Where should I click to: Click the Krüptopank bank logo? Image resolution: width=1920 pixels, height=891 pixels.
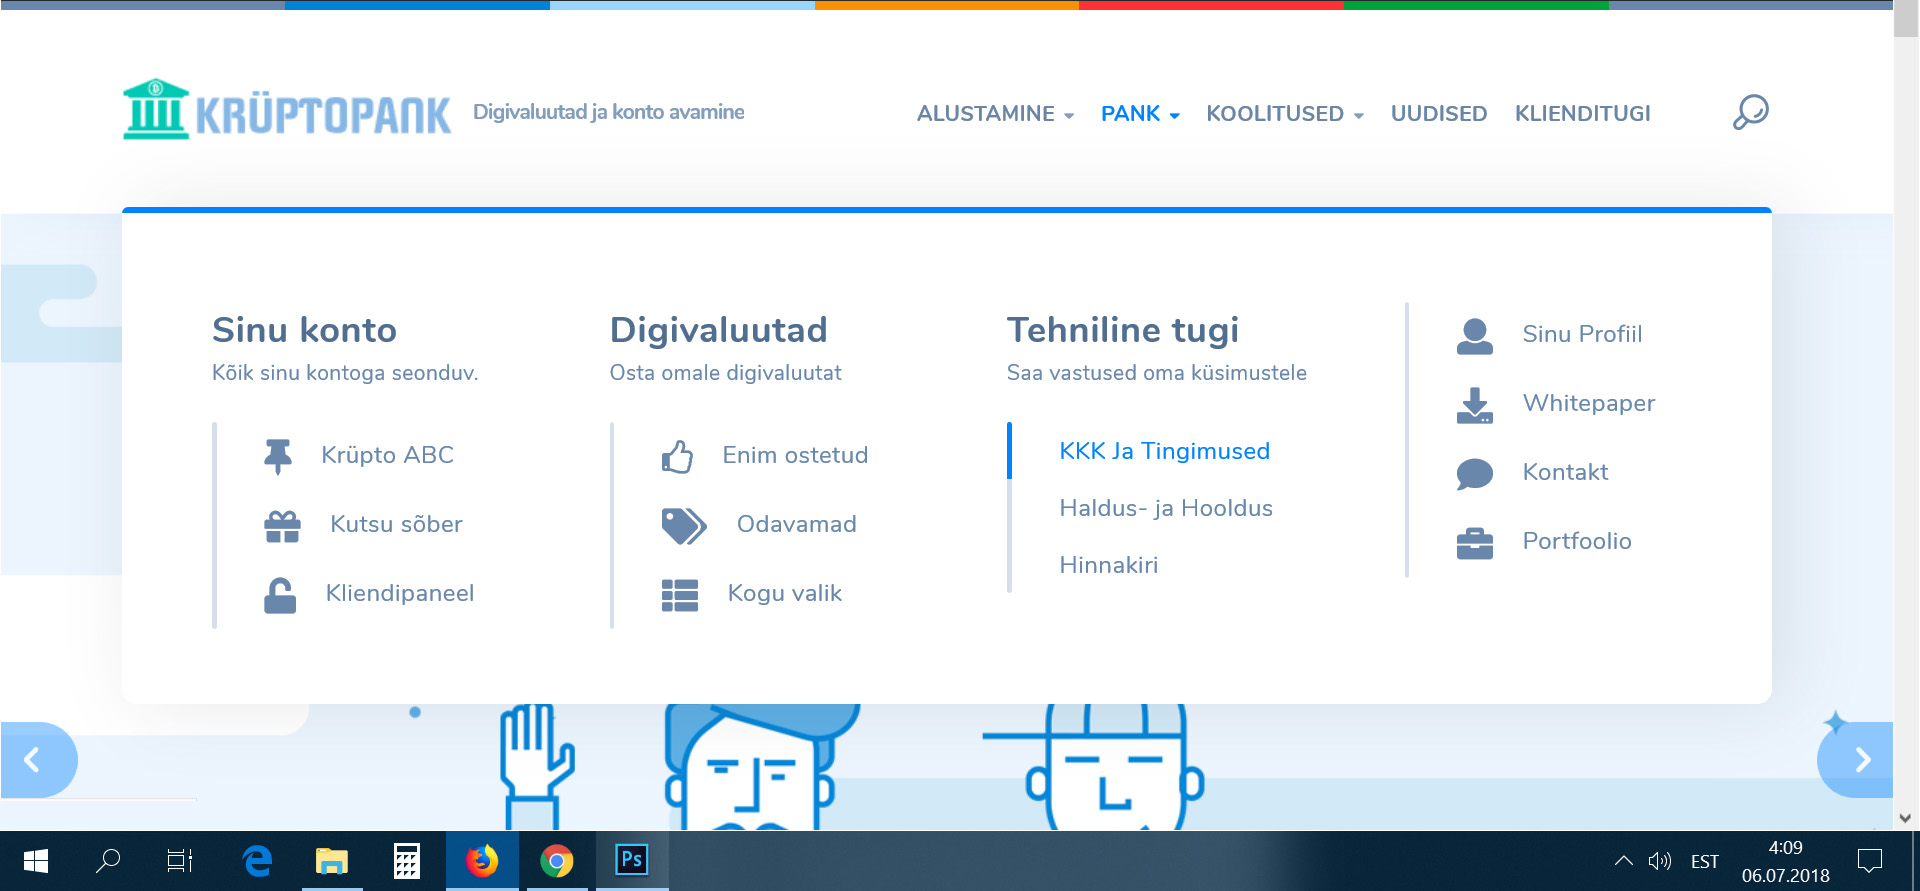286,110
